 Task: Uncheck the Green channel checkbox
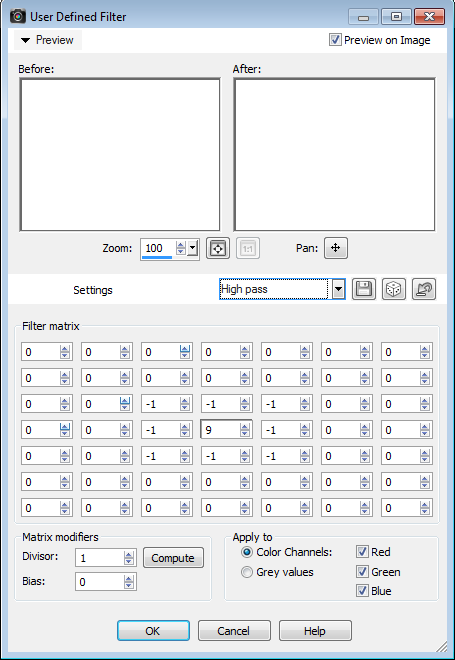click(362, 572)
